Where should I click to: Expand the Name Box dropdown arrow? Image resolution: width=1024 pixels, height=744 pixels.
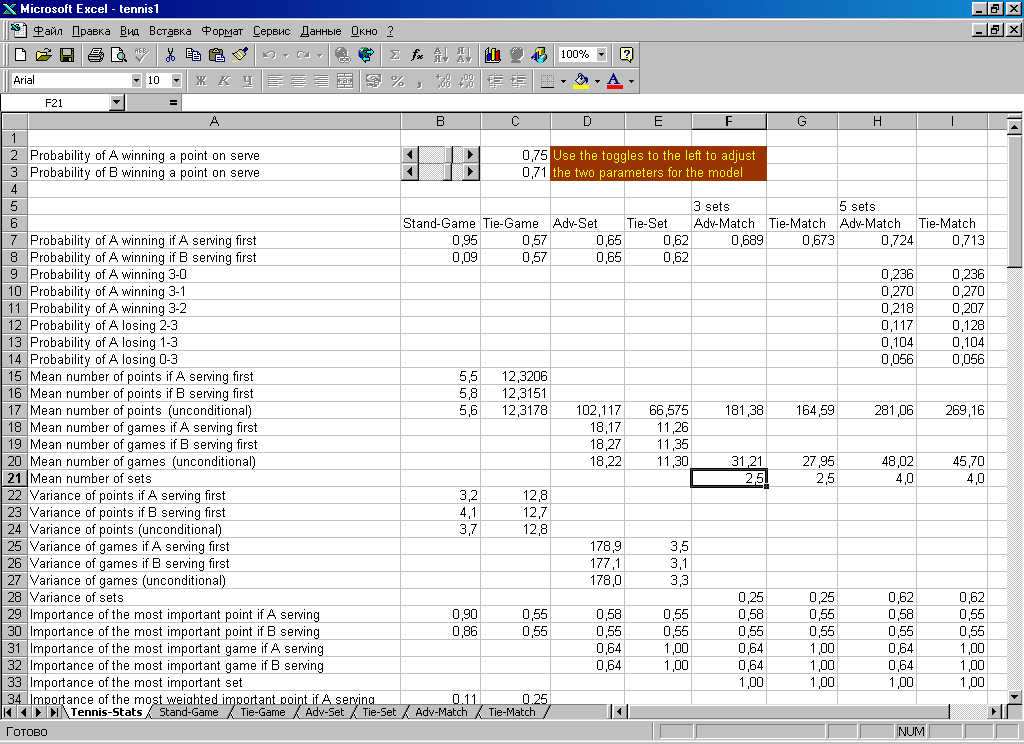click(x=116, y=103)
